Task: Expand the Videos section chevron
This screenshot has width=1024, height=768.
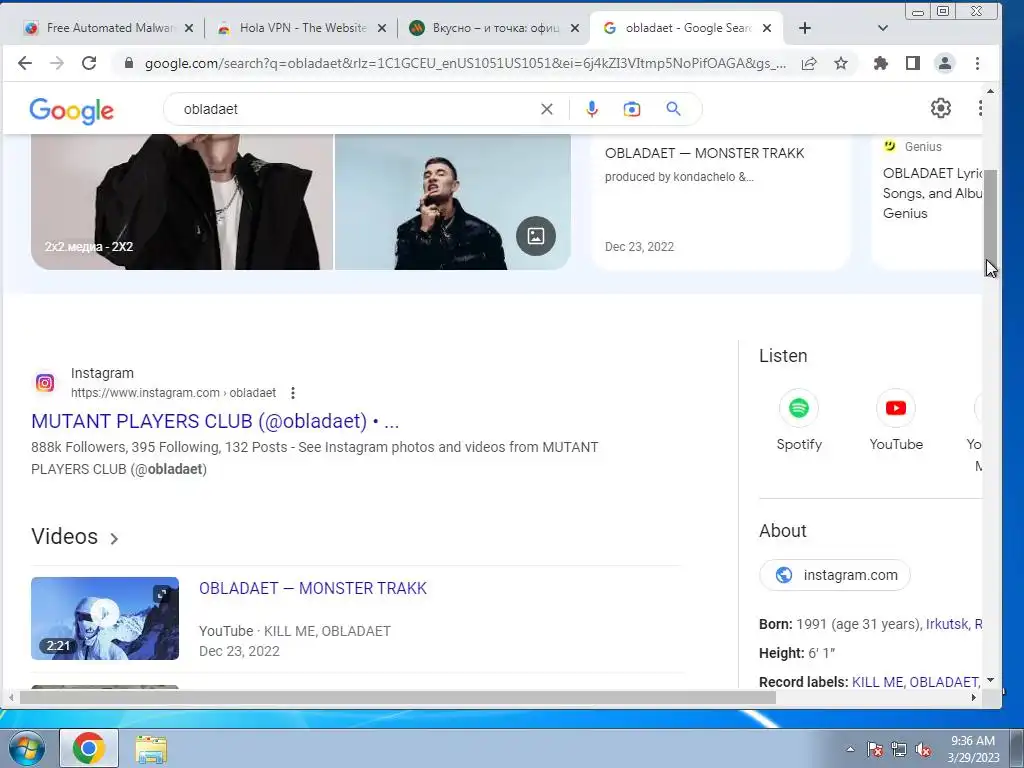Action: pyautogui.click(x=114, y=539)
